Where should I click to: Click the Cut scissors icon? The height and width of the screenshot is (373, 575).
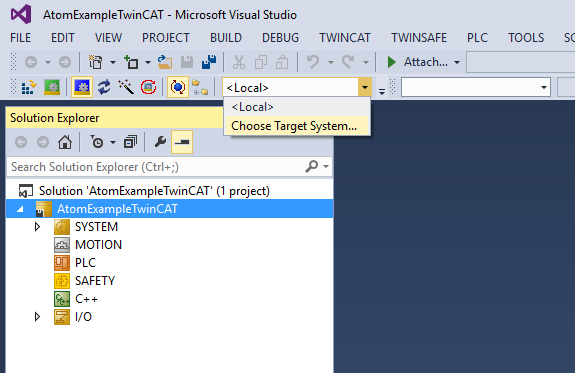click(239, 62)
